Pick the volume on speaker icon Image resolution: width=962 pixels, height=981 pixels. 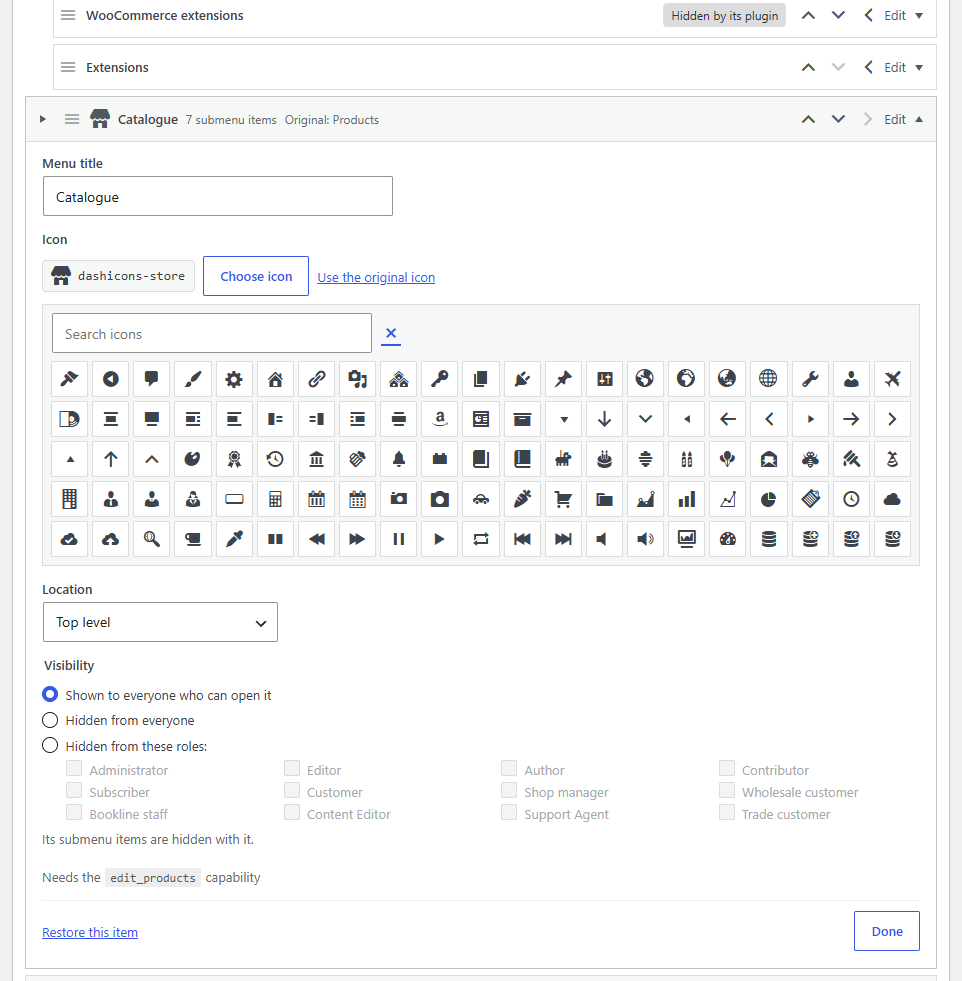click(646, 539)
